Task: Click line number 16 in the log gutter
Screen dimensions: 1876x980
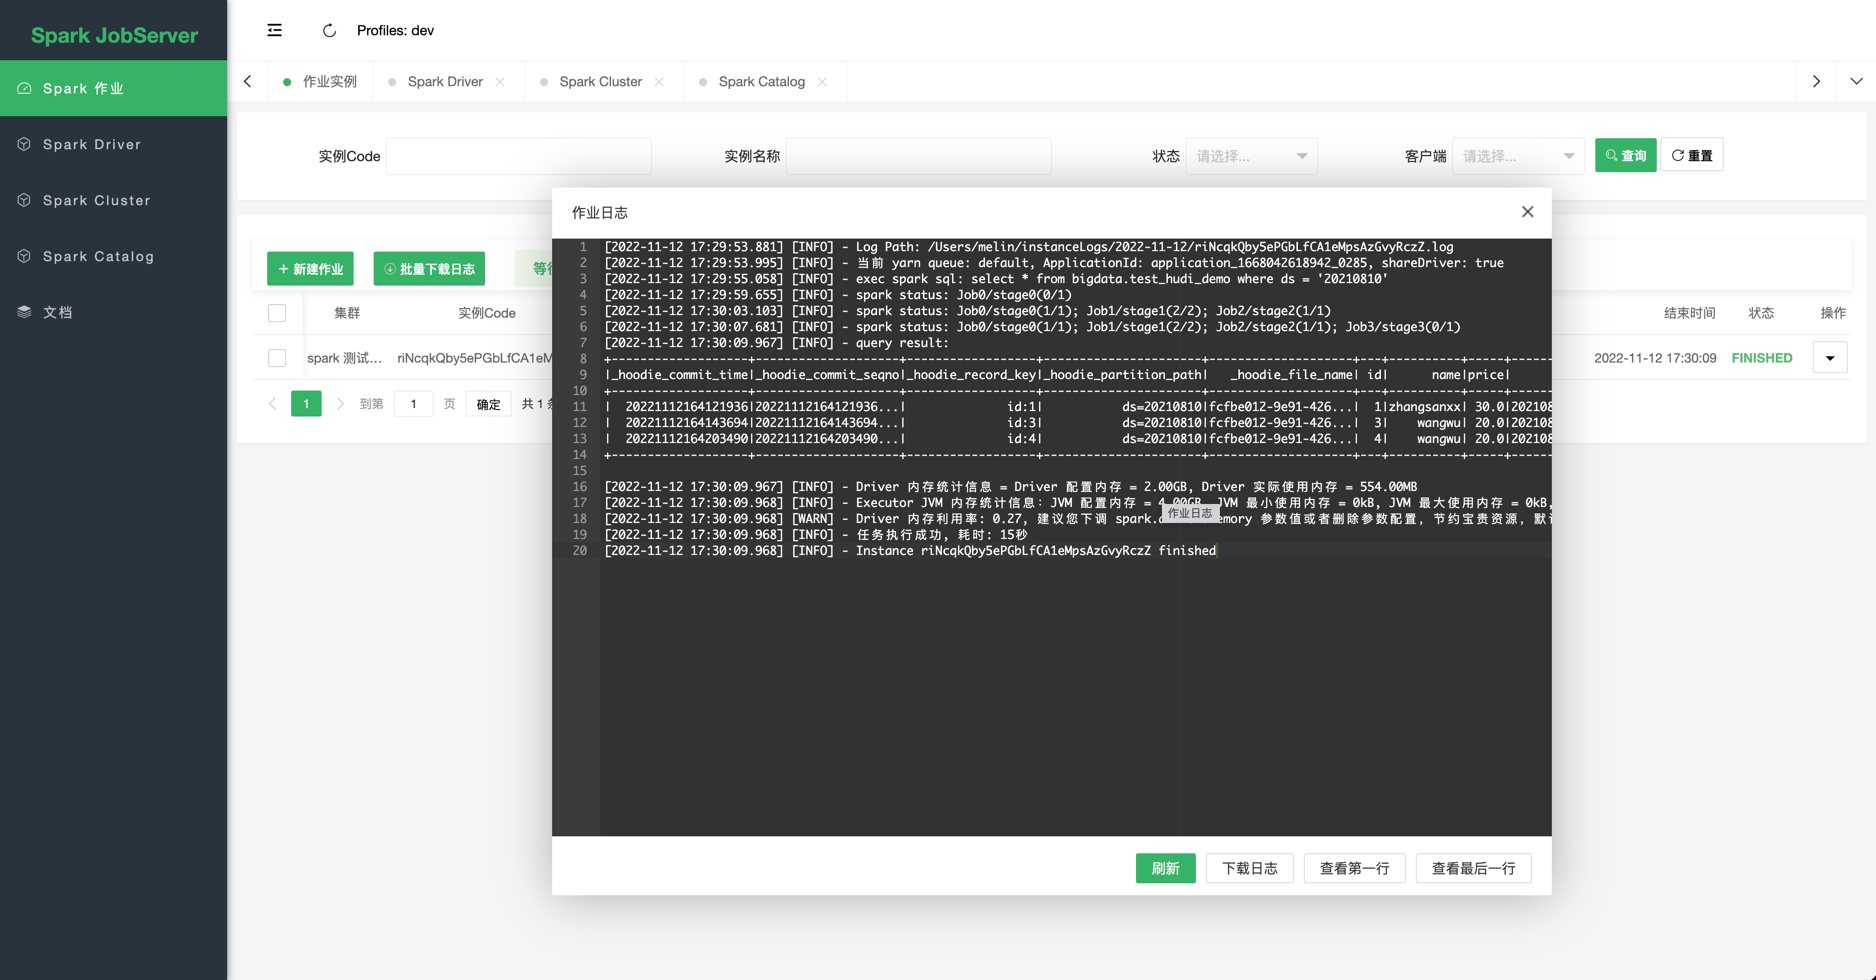Action: (580, 487)
